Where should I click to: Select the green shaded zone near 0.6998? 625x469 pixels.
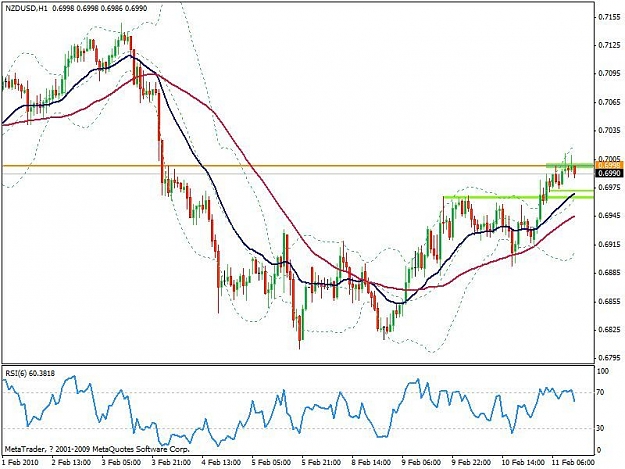(570, 165)
